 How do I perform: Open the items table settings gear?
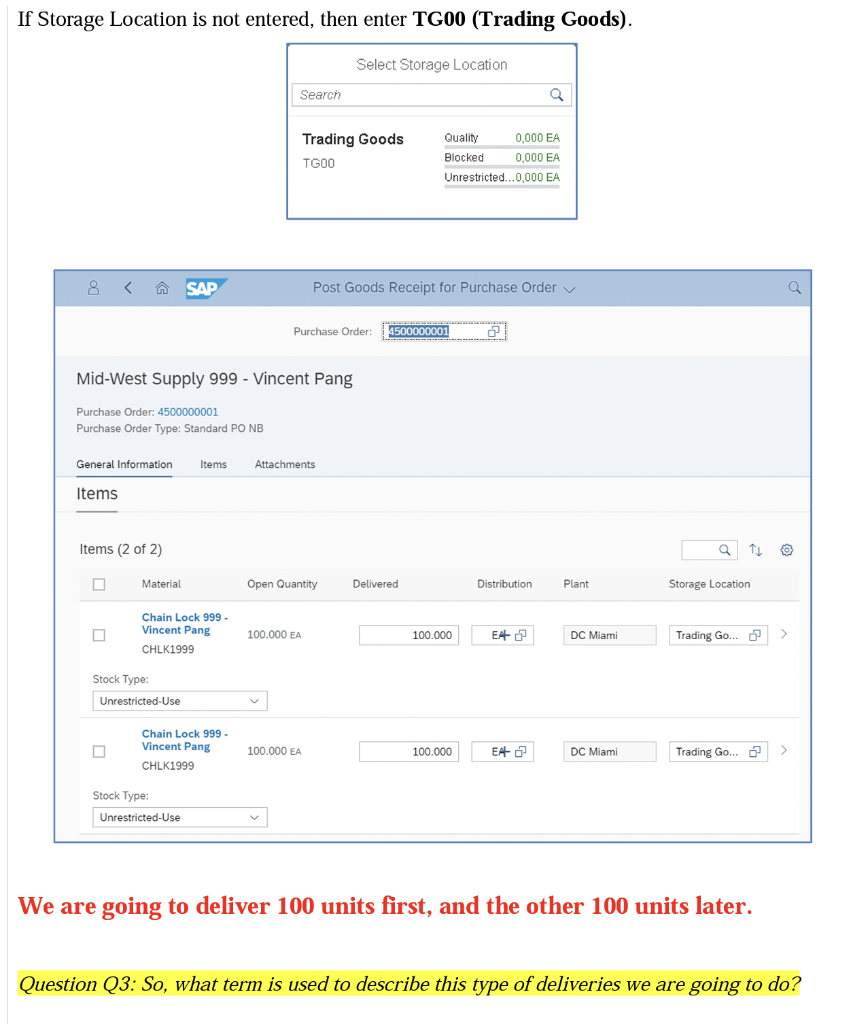click(x=787, y=550)
